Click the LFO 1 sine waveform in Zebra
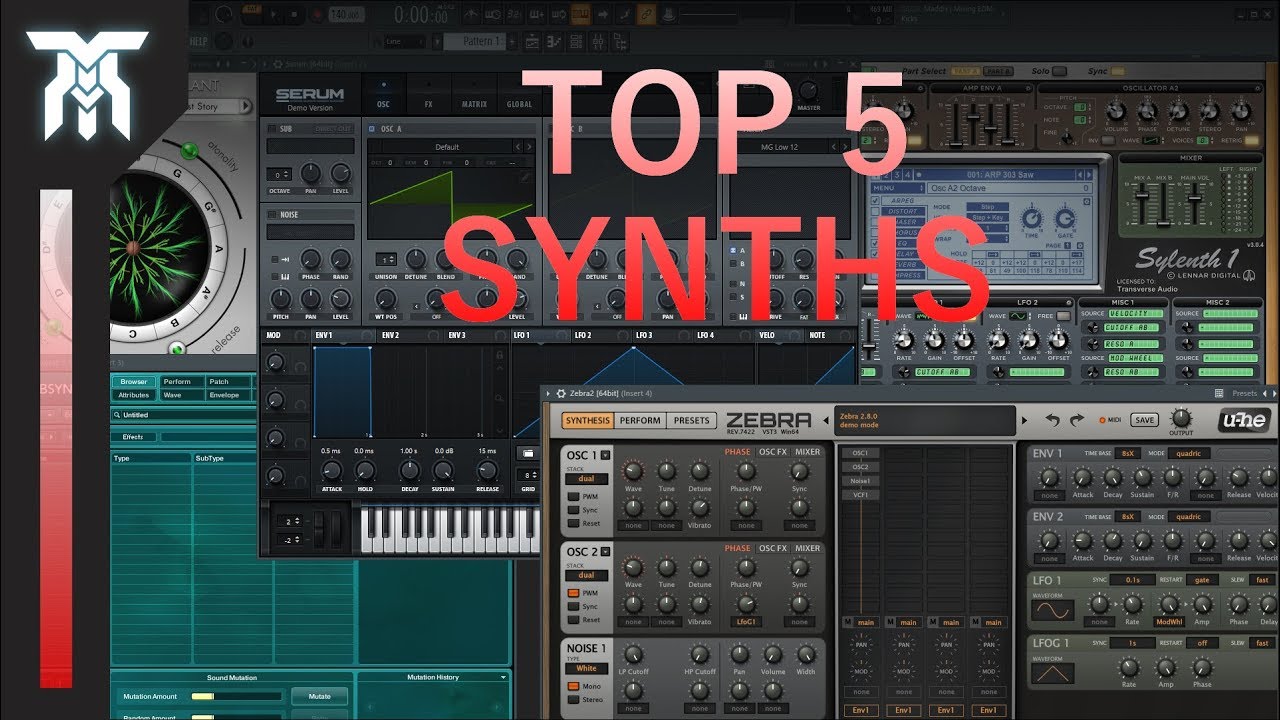 (x=1054, y=609)
